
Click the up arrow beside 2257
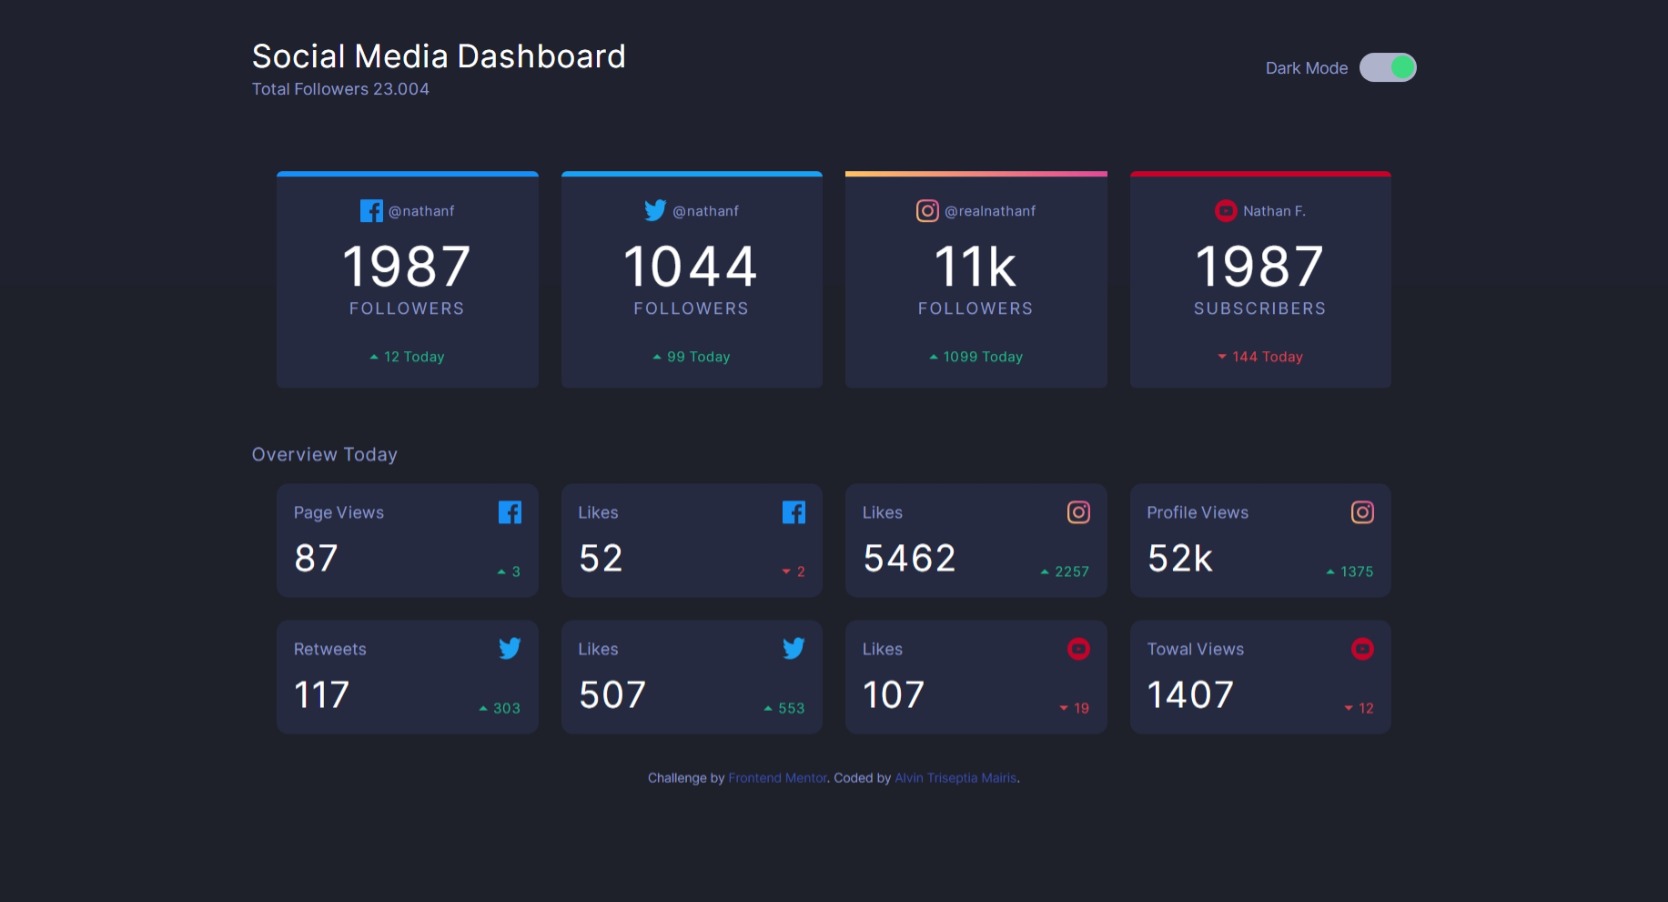1045,572
